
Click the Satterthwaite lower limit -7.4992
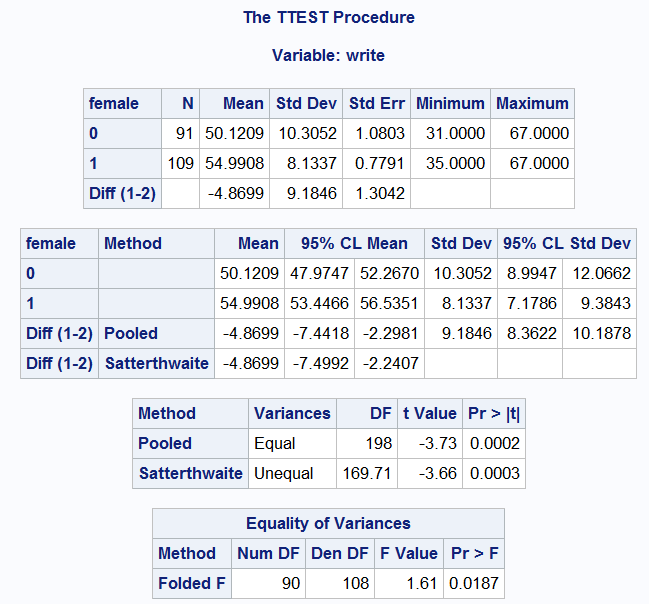pos(321,363)
